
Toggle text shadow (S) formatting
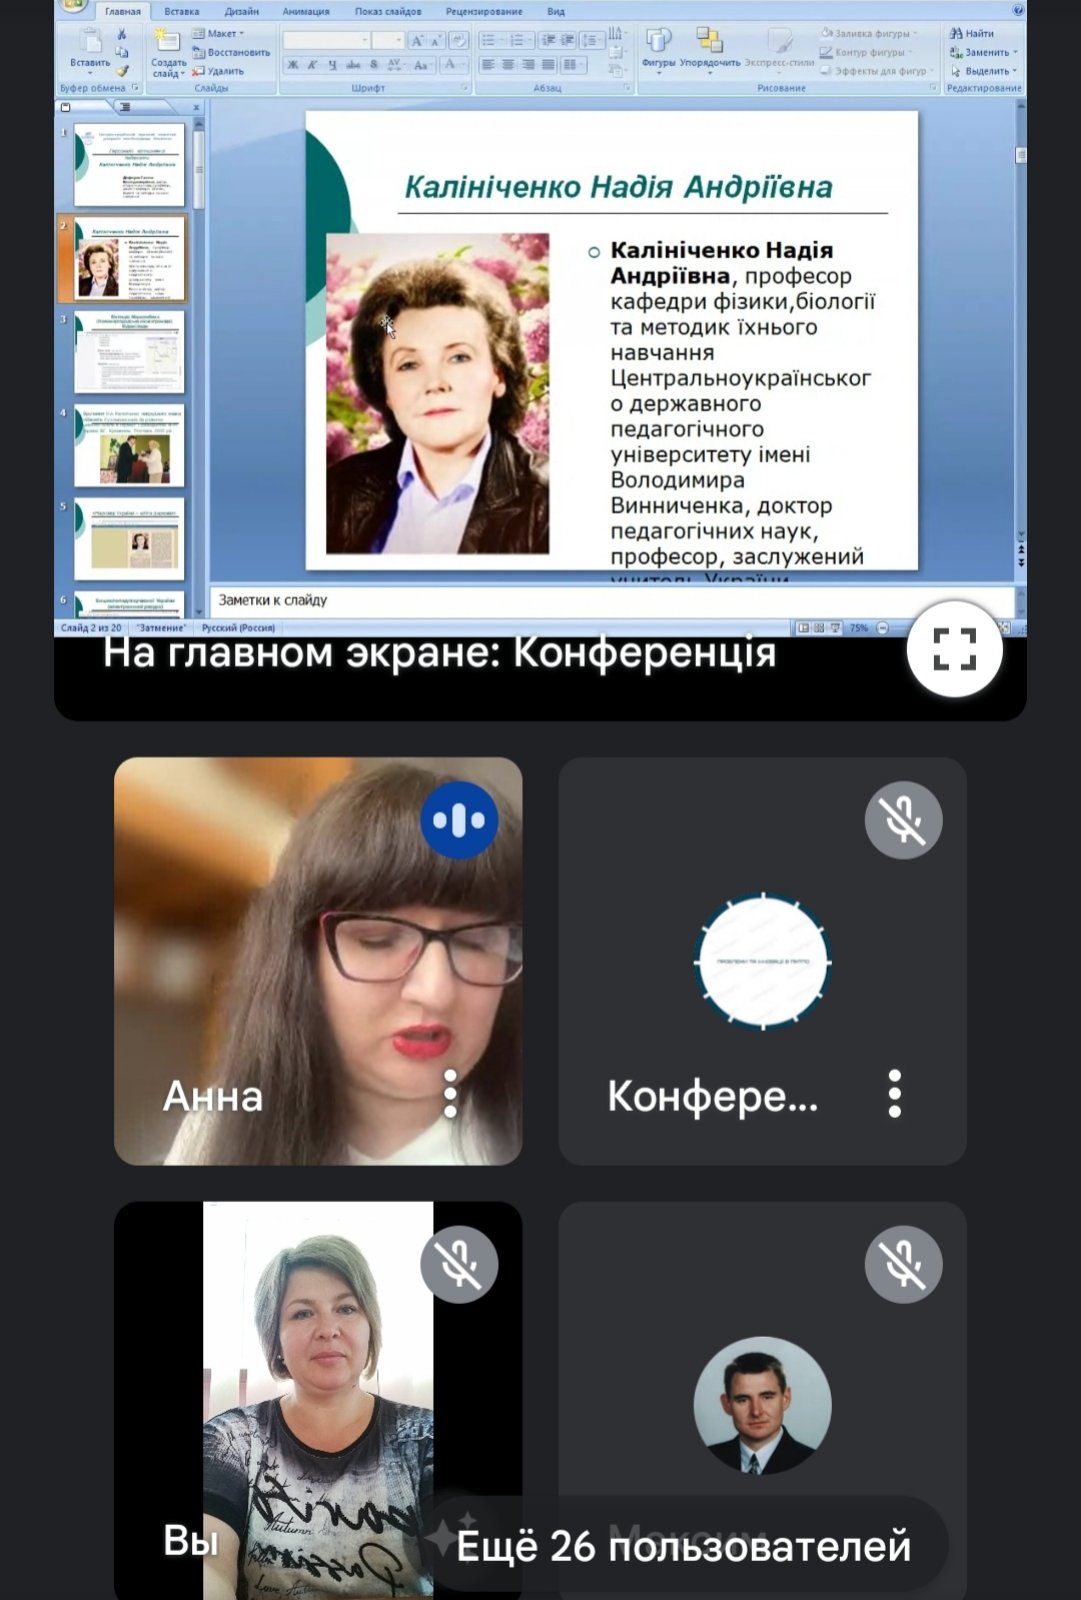pos(374,65)
